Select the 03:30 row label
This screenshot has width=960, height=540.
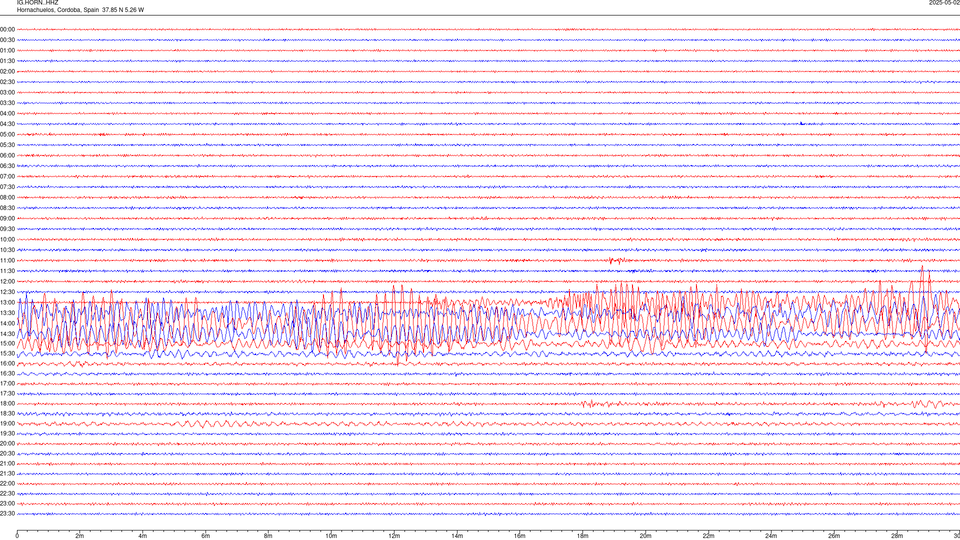(x=7, y=103)
